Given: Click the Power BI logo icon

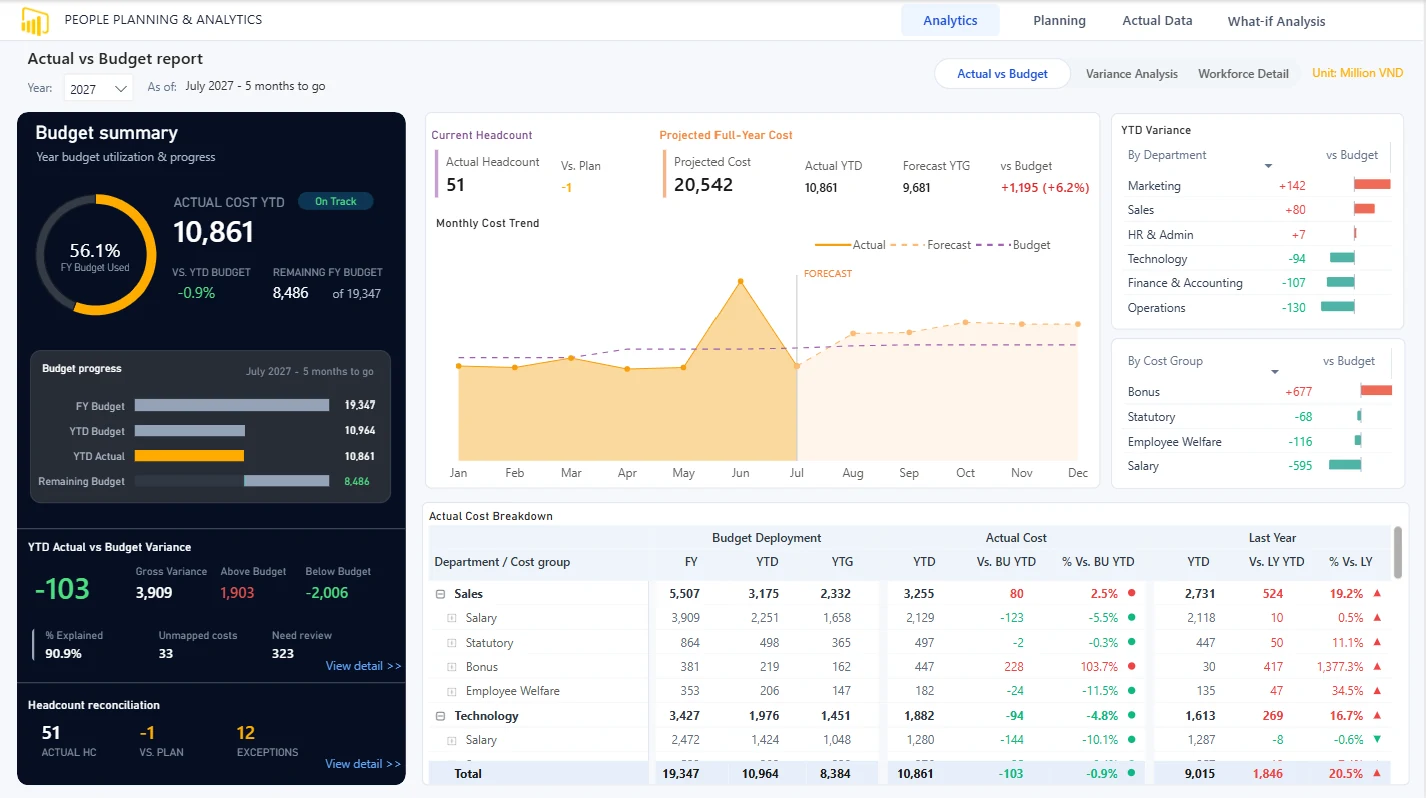Looking at the screenshot, I should 35,21.
